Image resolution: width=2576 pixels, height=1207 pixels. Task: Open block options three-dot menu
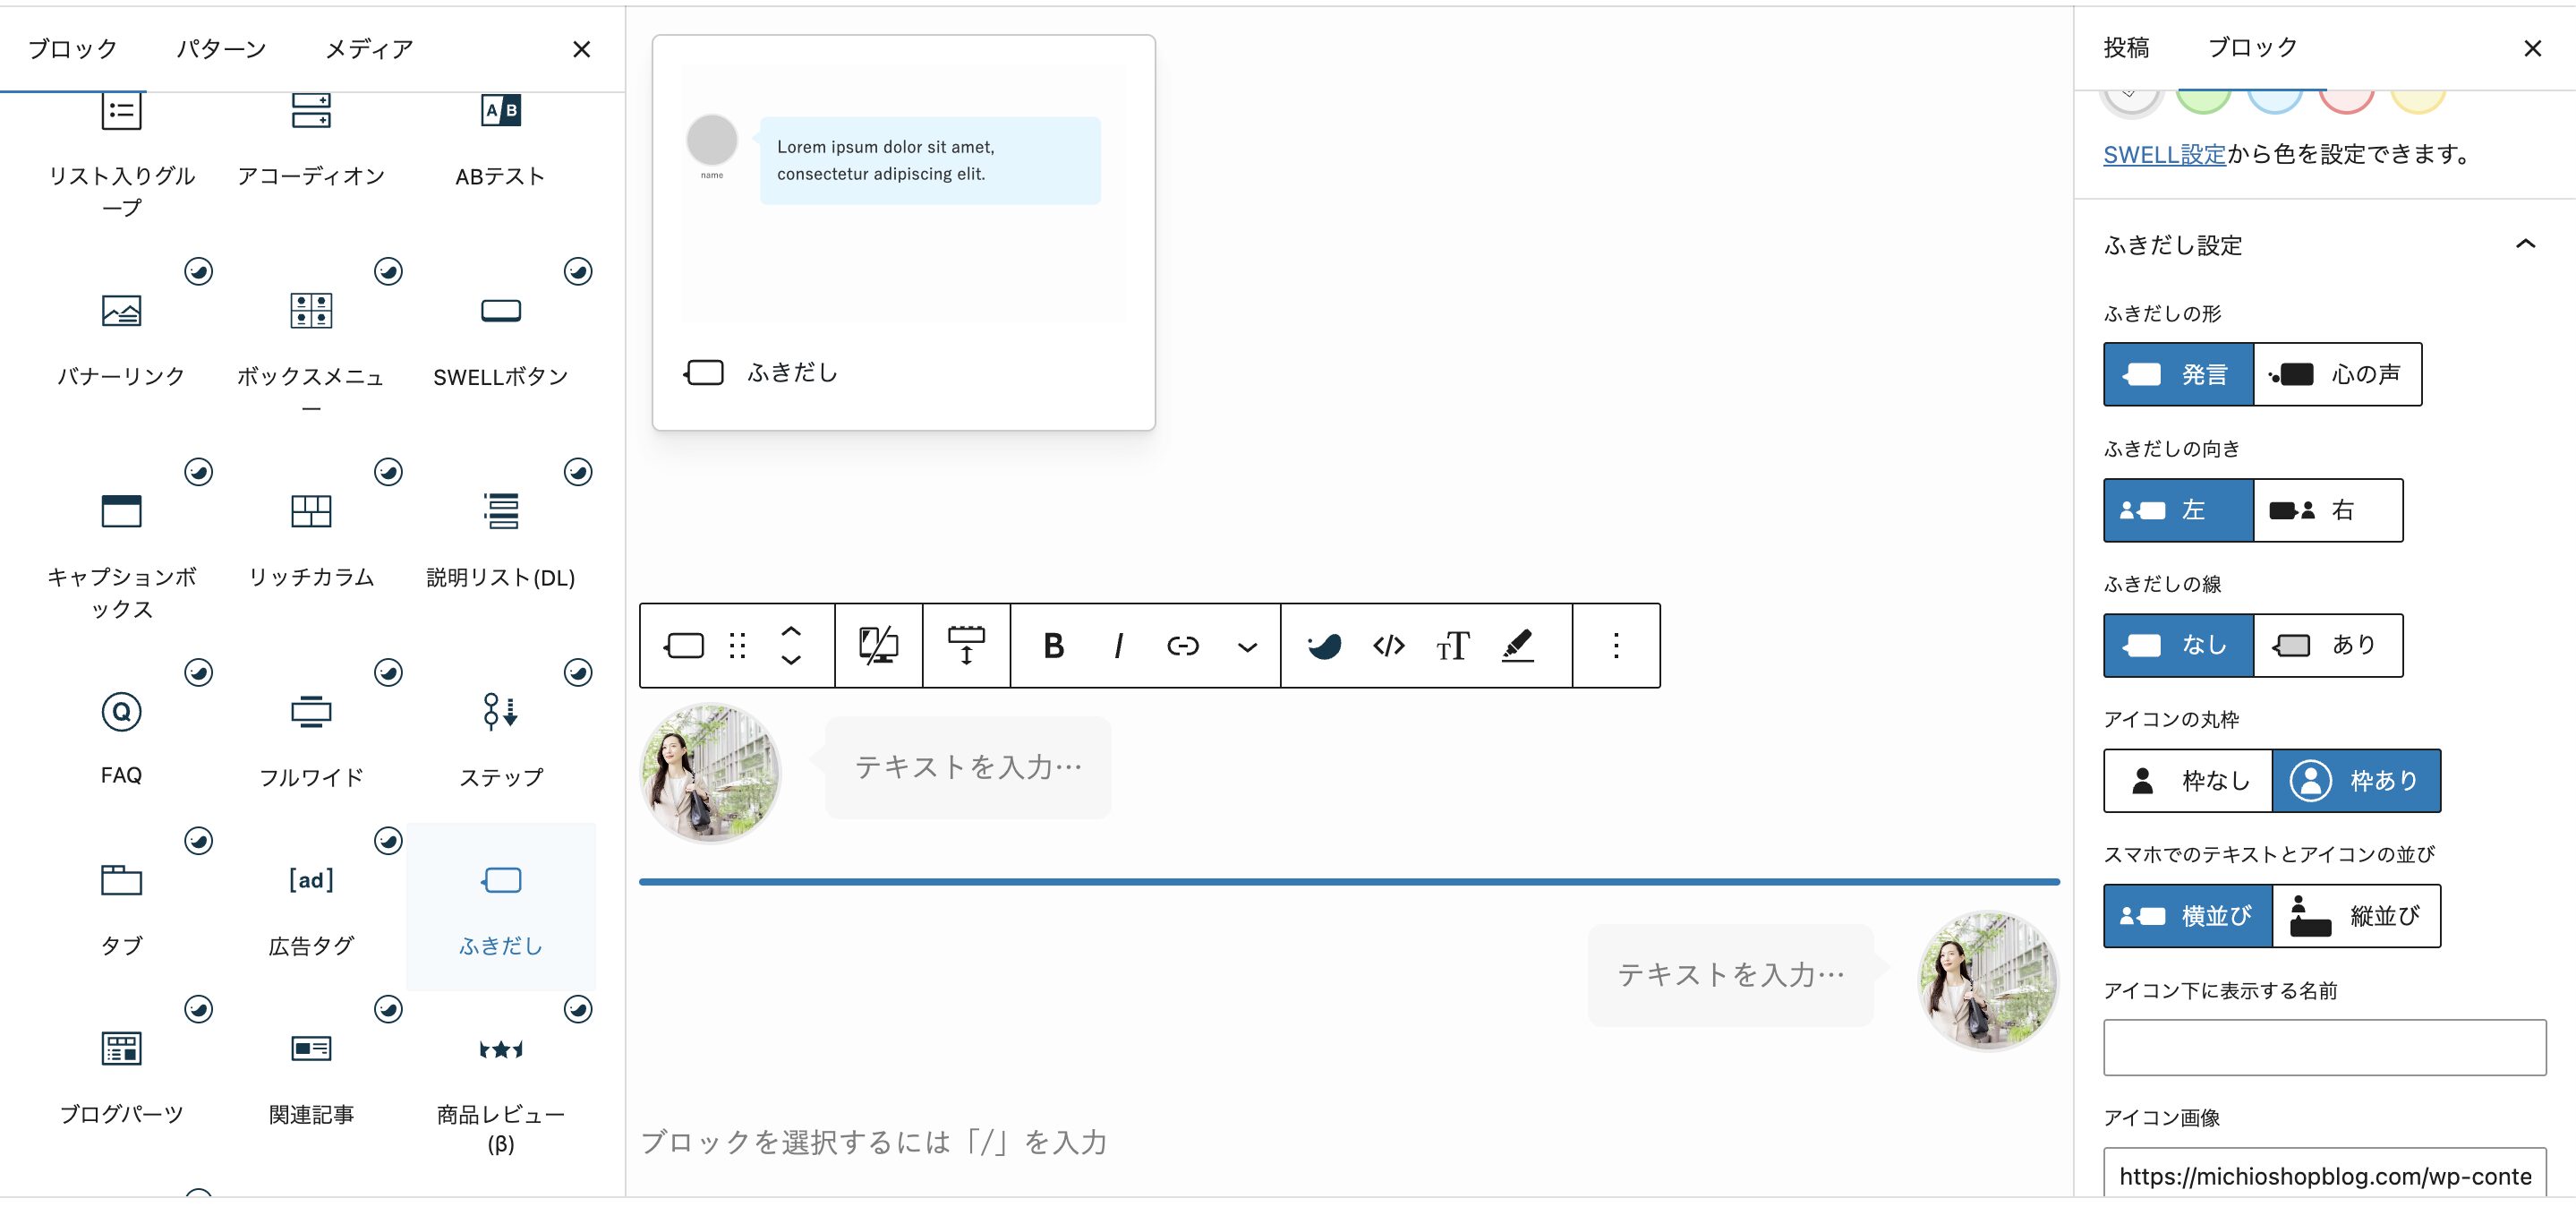[x=1615, y=646]
